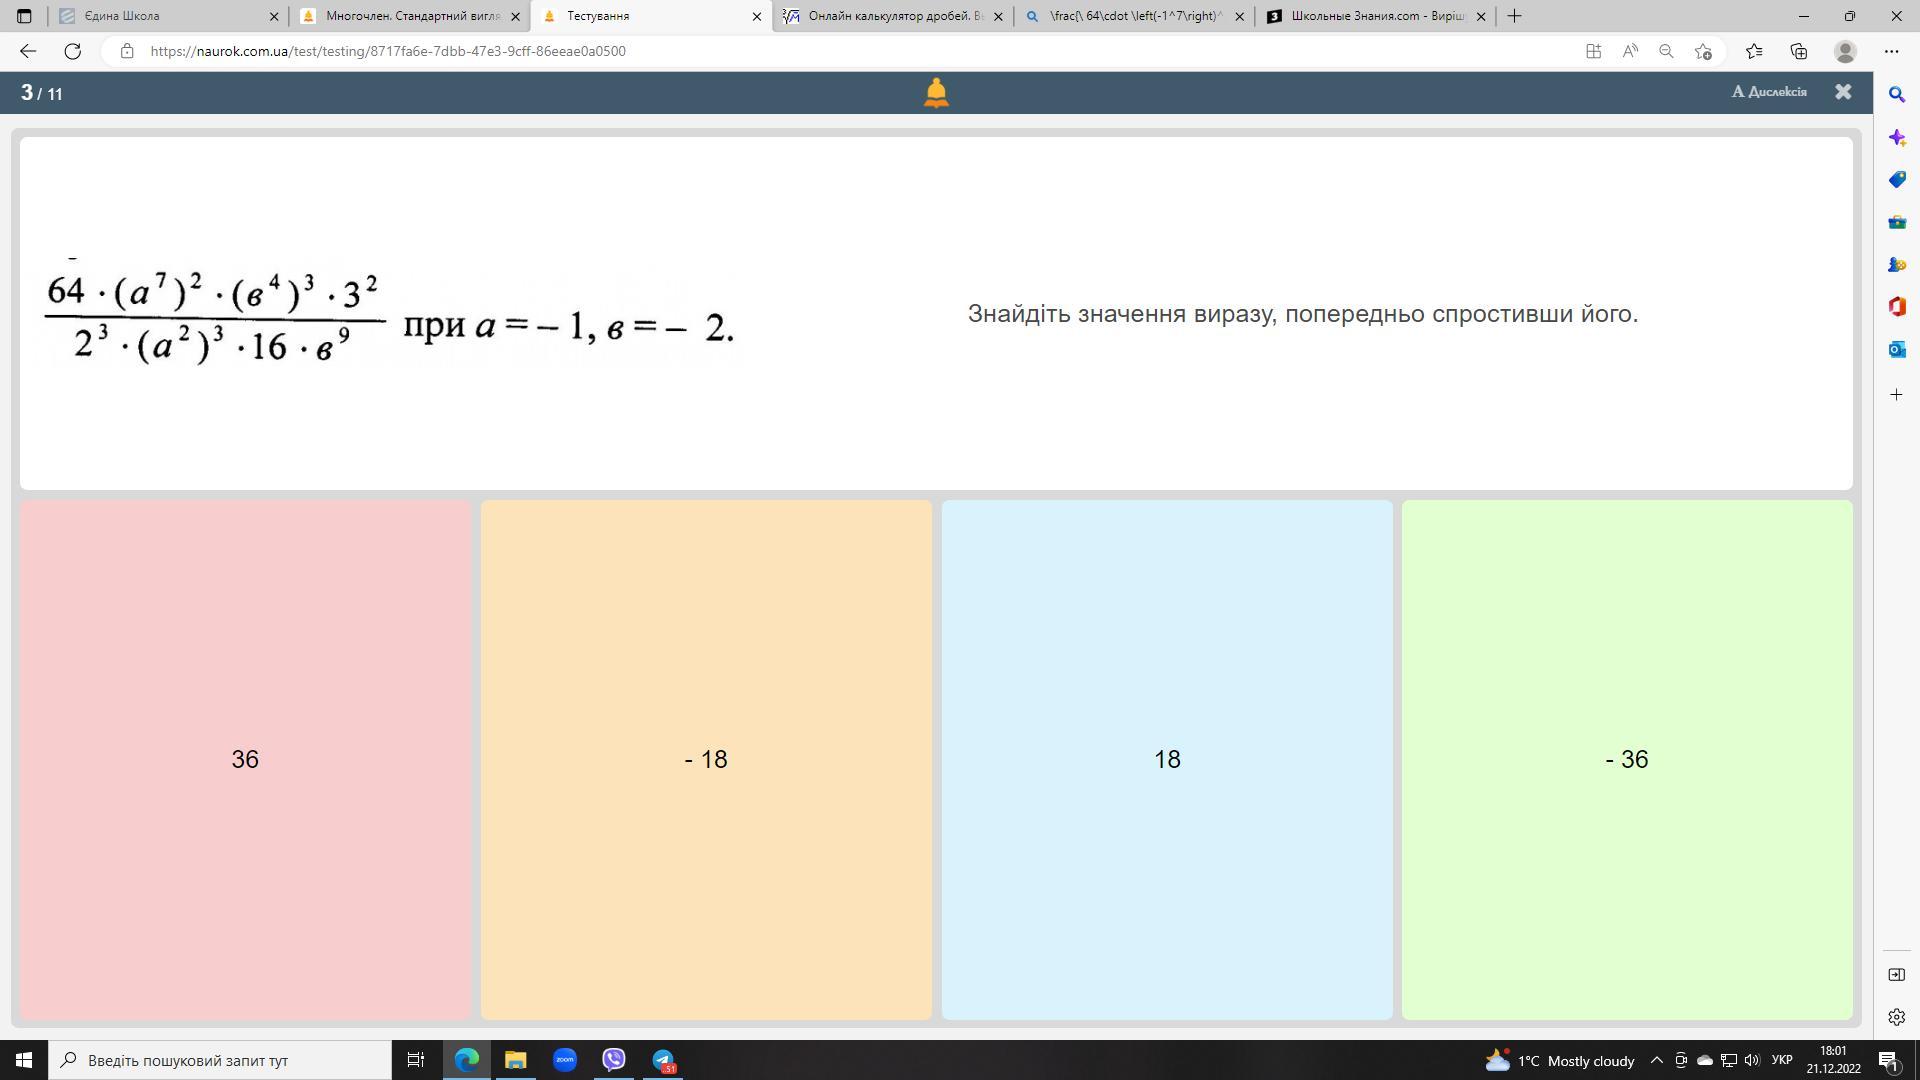Open Copilot sparkle icon in sidebar
The height and width of the screenshot is (1080, 1920).
[x=1896, y=137]
